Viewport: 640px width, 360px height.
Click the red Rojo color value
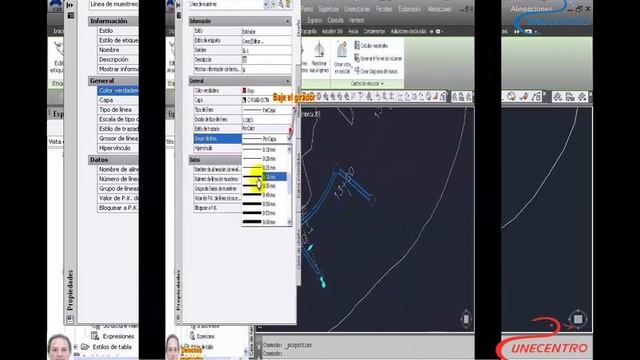(267, 91)
